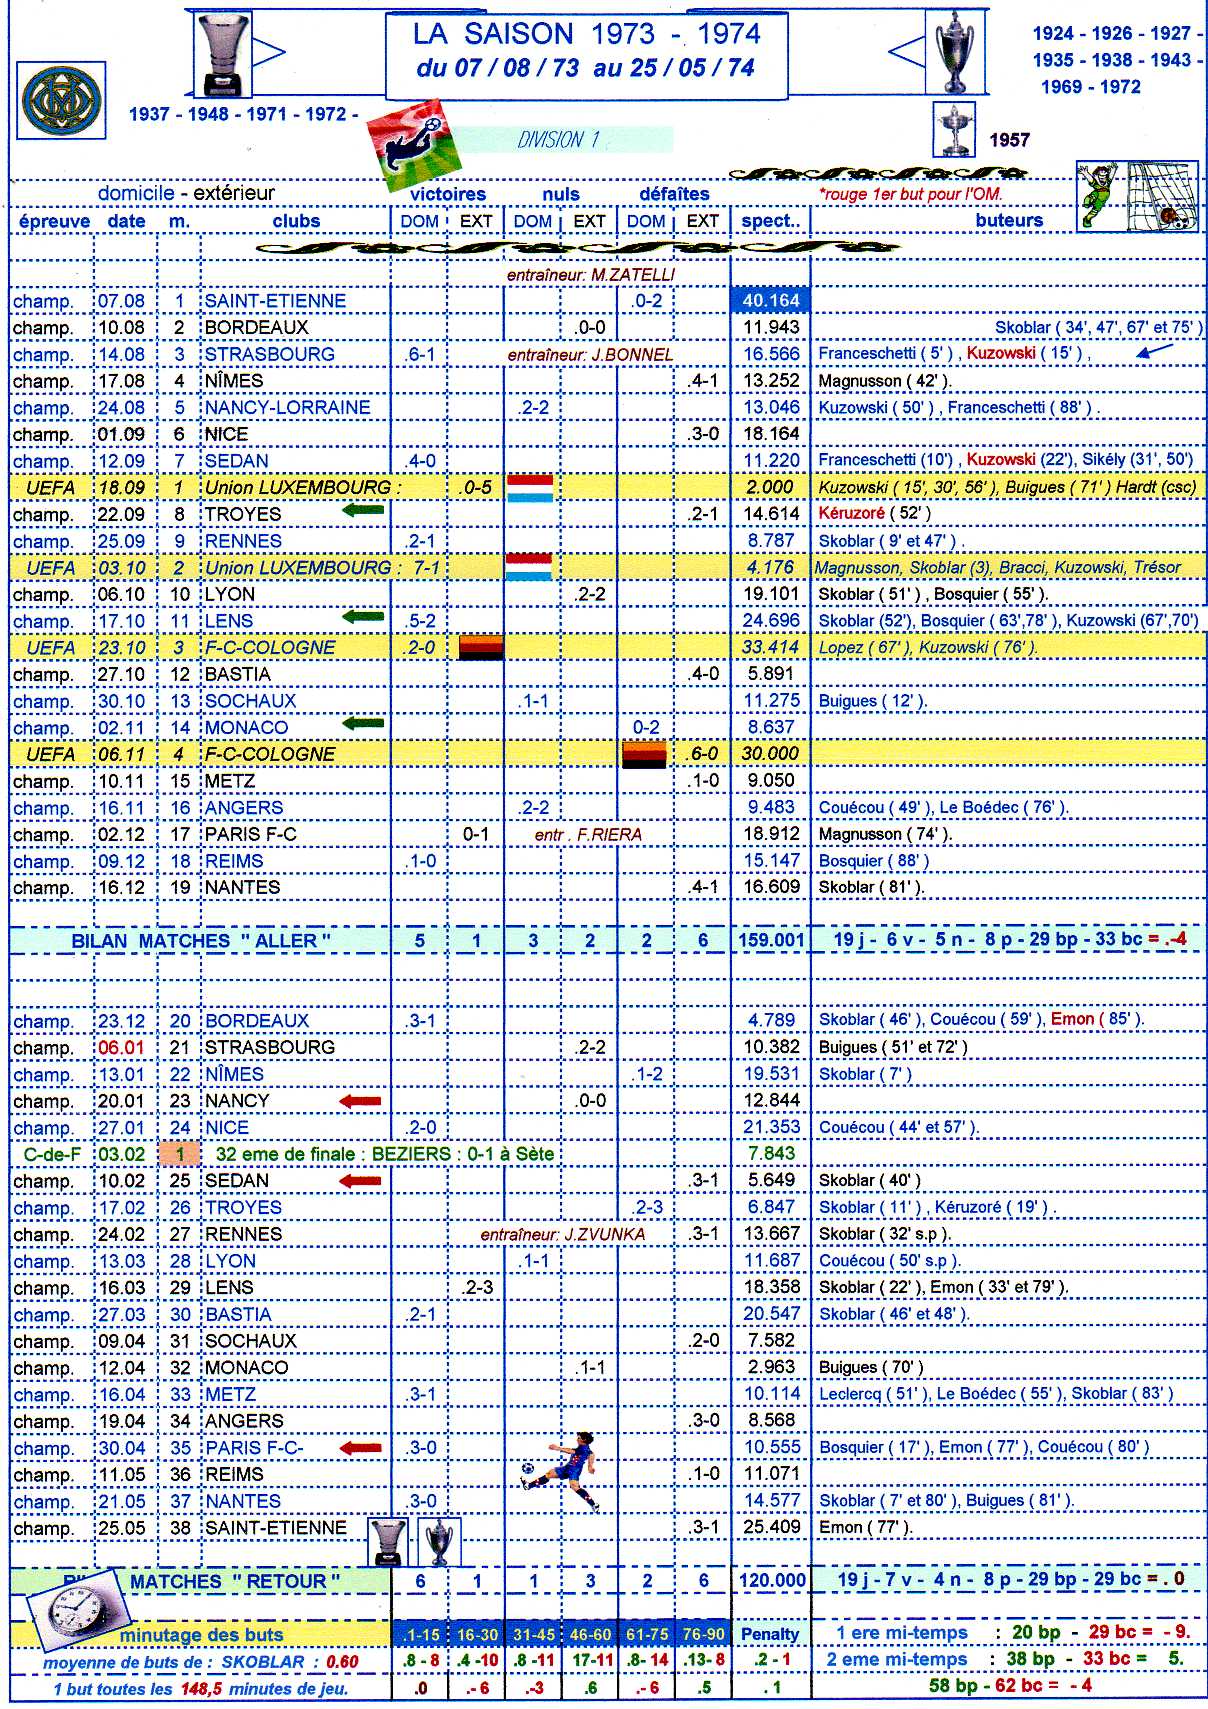Click the highlighted 40.164 attendance cell
The image size is (1208, 1709).
coord(770,300)
